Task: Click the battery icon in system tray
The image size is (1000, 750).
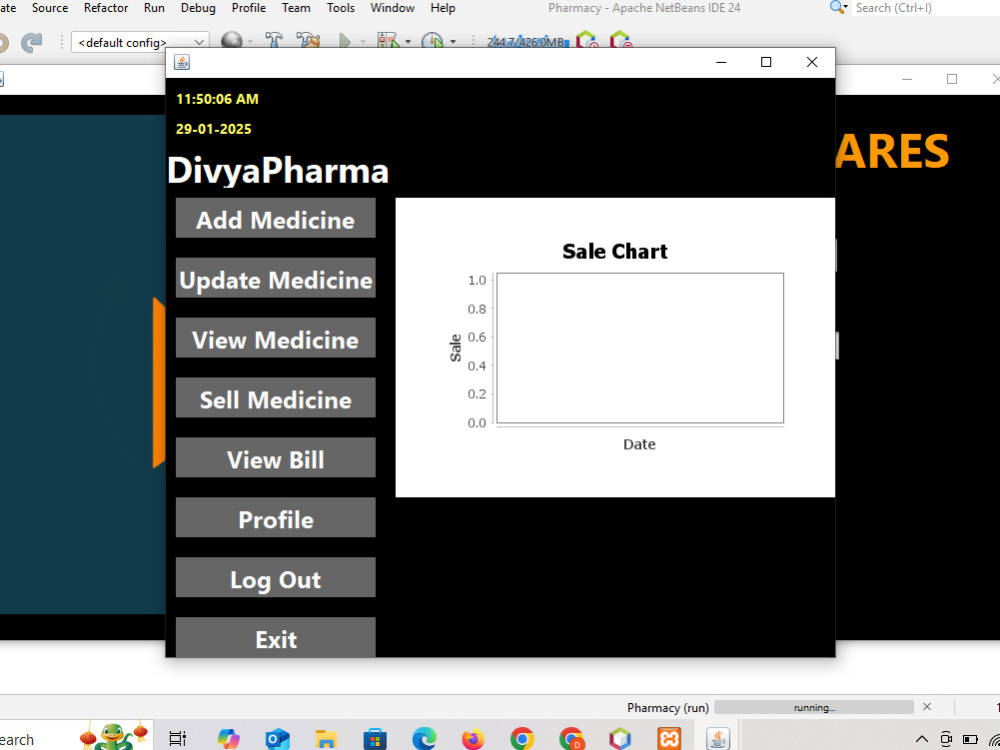Action: [970, 740]
